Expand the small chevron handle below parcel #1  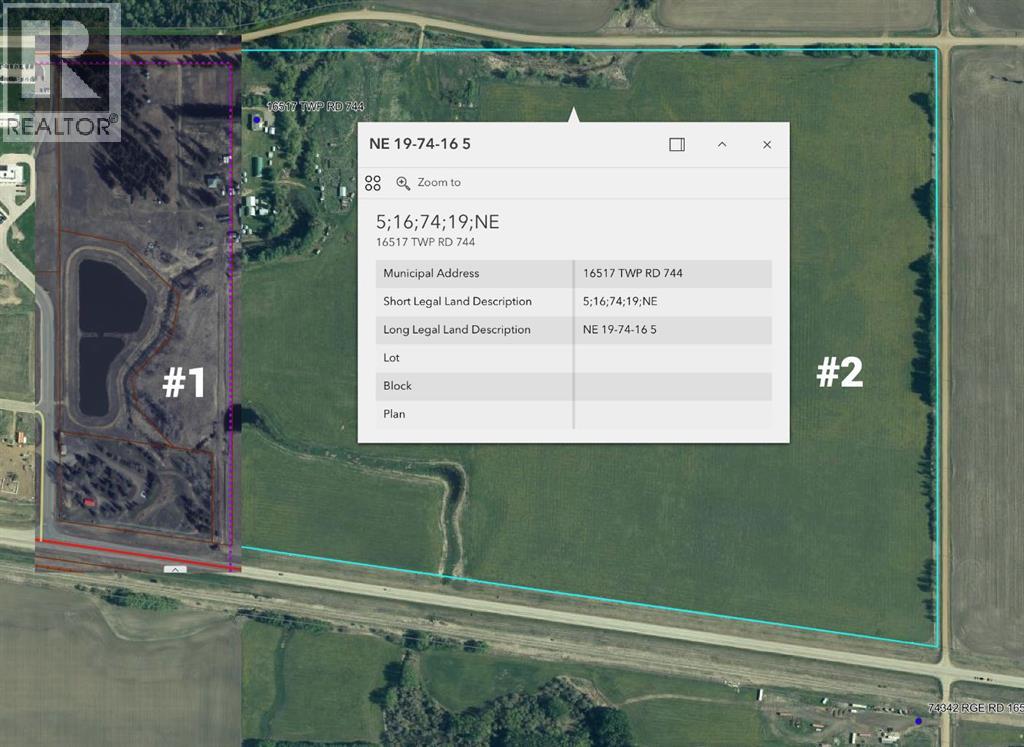coord(175,569)
